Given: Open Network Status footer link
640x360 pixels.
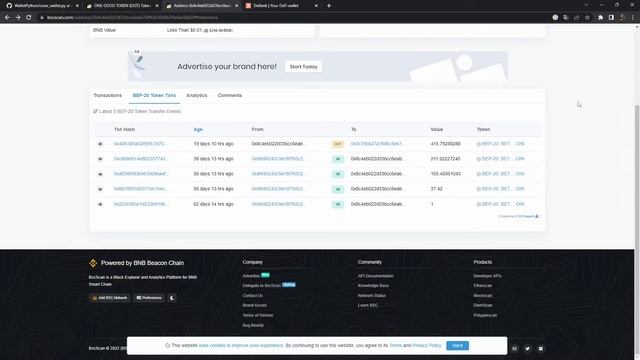Looking at the screenshot, I should coord(372,296).
